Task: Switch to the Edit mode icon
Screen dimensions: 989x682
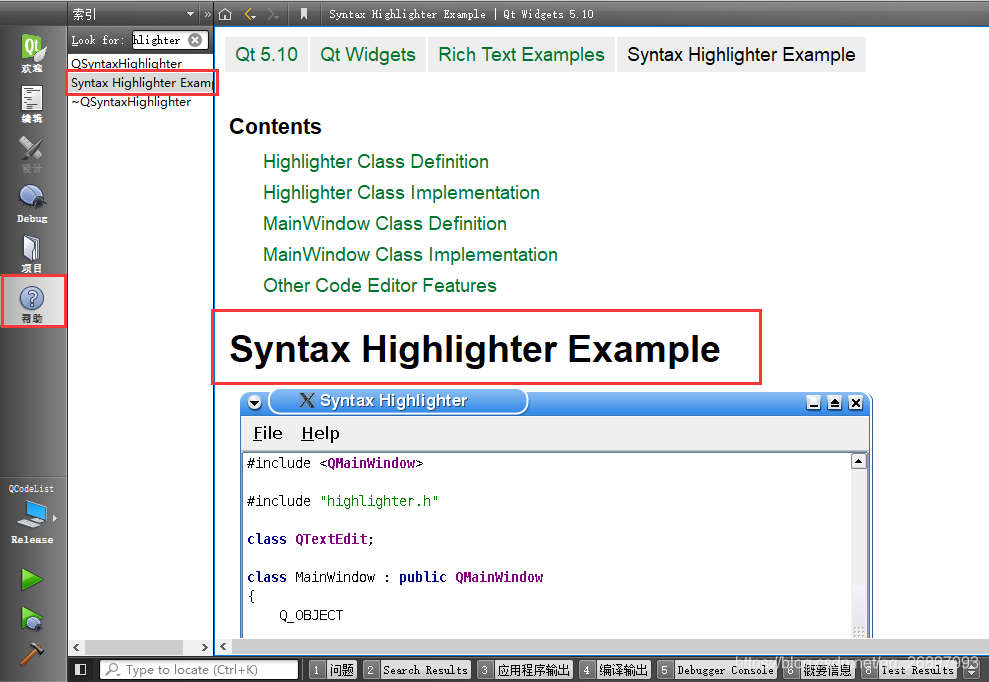Action: coord(32,104)
